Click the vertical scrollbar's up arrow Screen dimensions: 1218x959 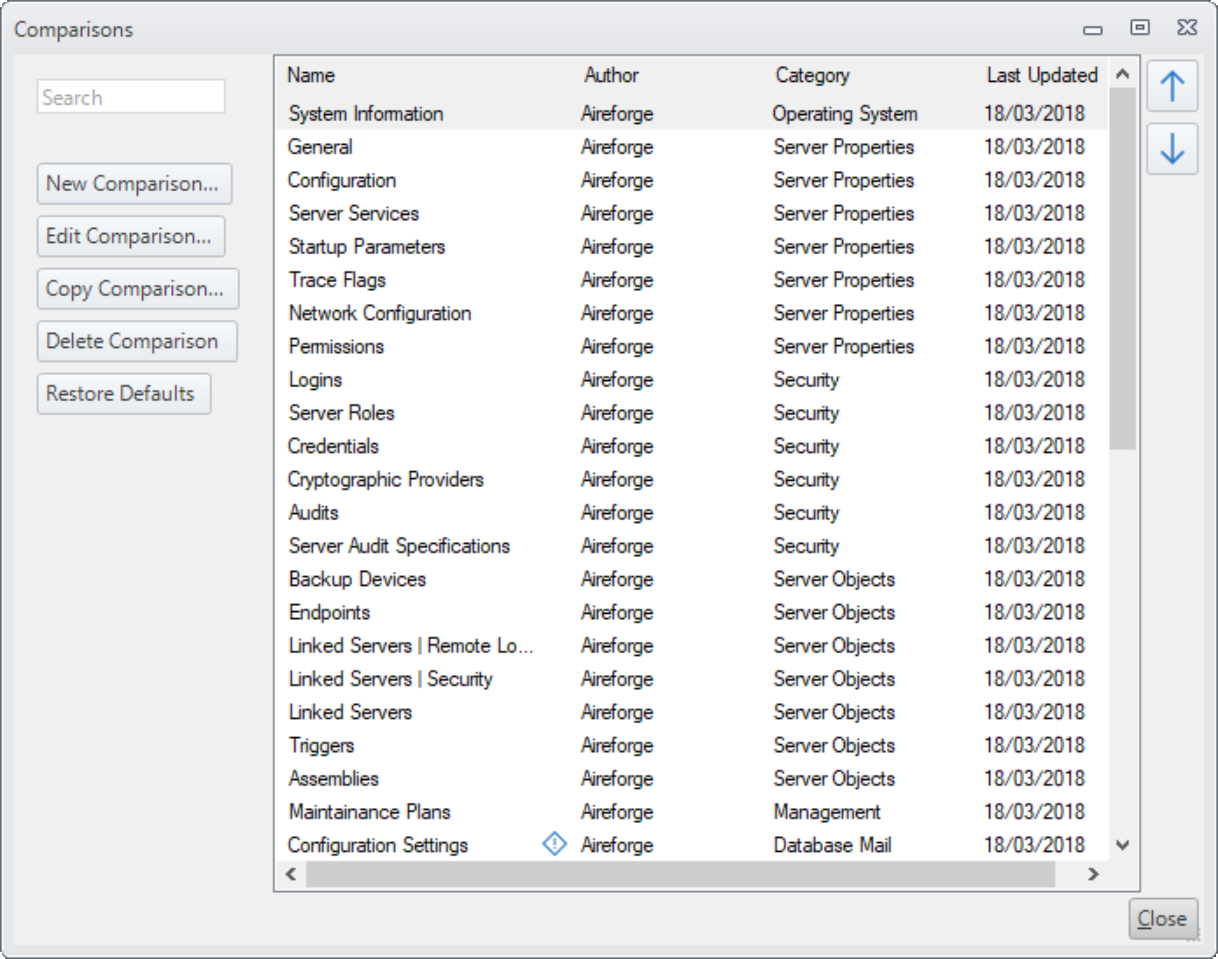[1122, 71]
